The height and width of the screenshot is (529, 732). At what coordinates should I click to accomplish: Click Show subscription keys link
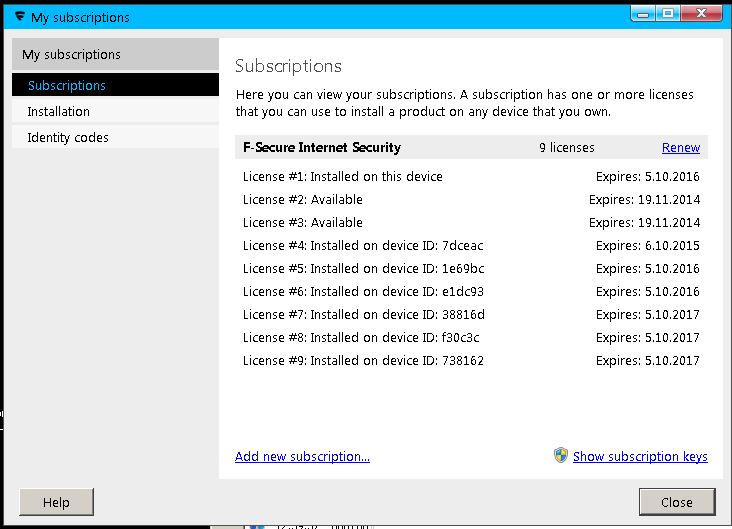pyautogui.click(x=640, y=456)
